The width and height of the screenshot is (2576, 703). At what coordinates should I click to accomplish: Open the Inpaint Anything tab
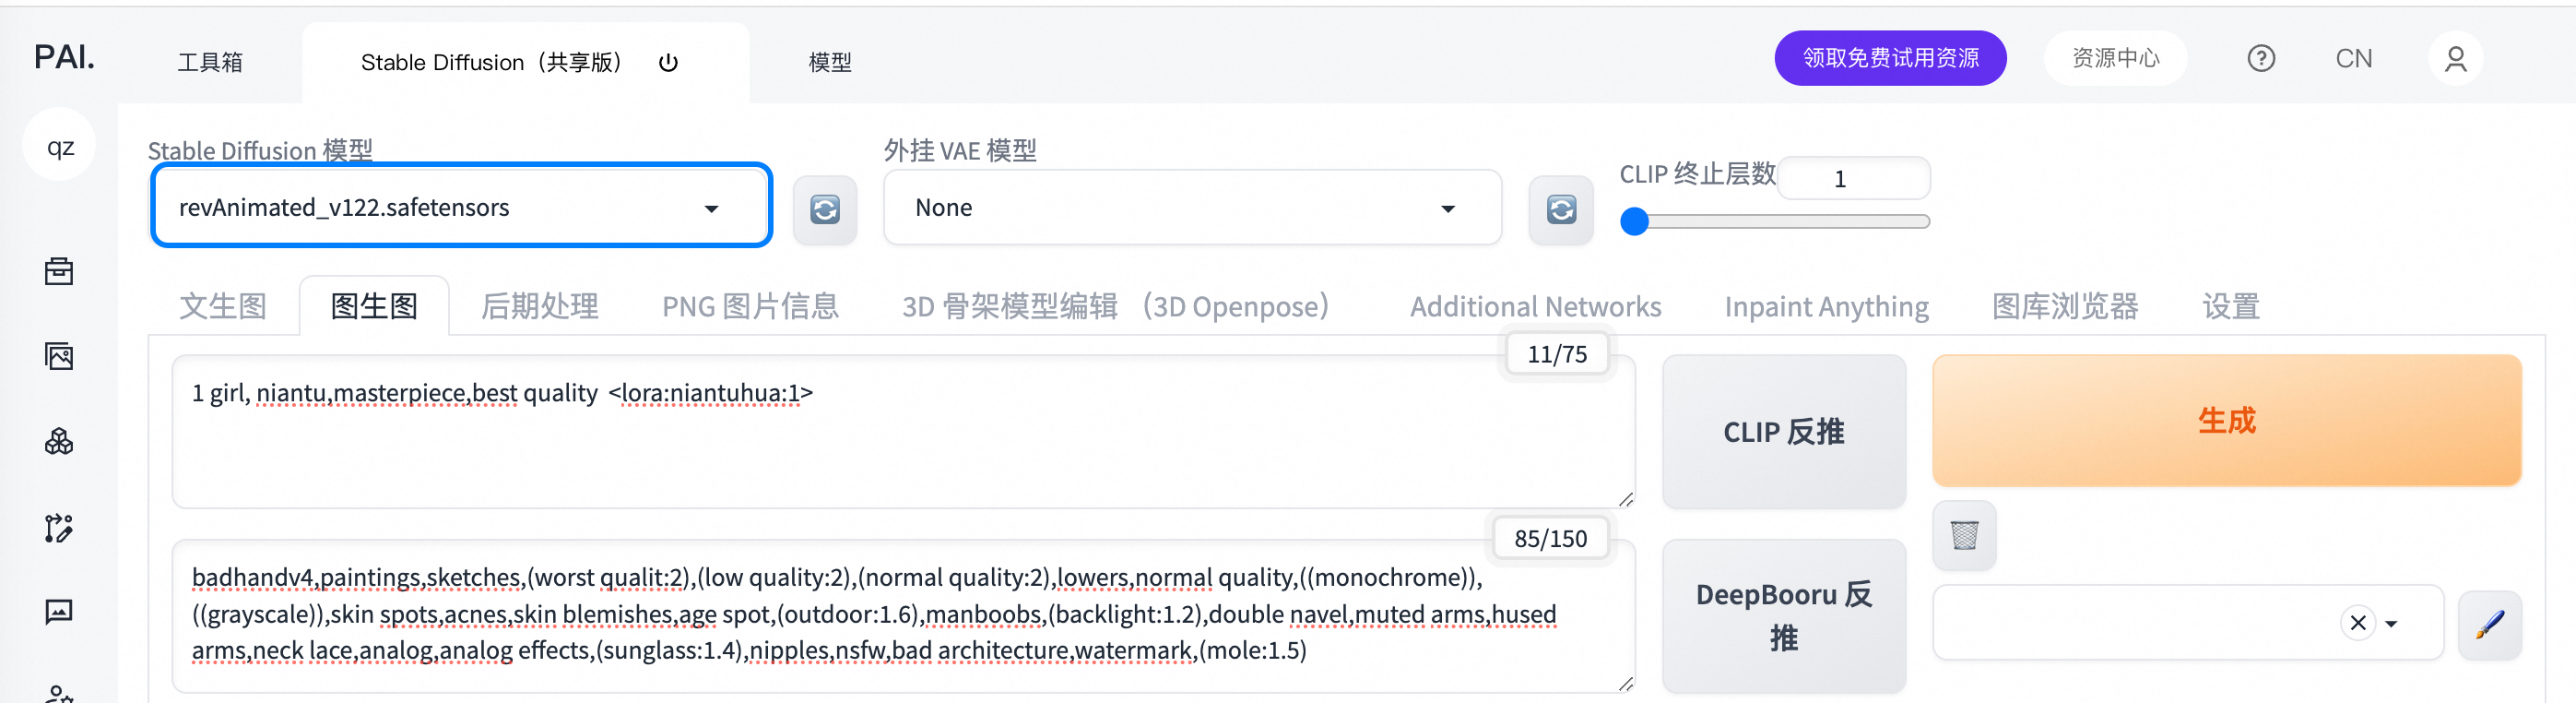click(x=1826, y=306)
